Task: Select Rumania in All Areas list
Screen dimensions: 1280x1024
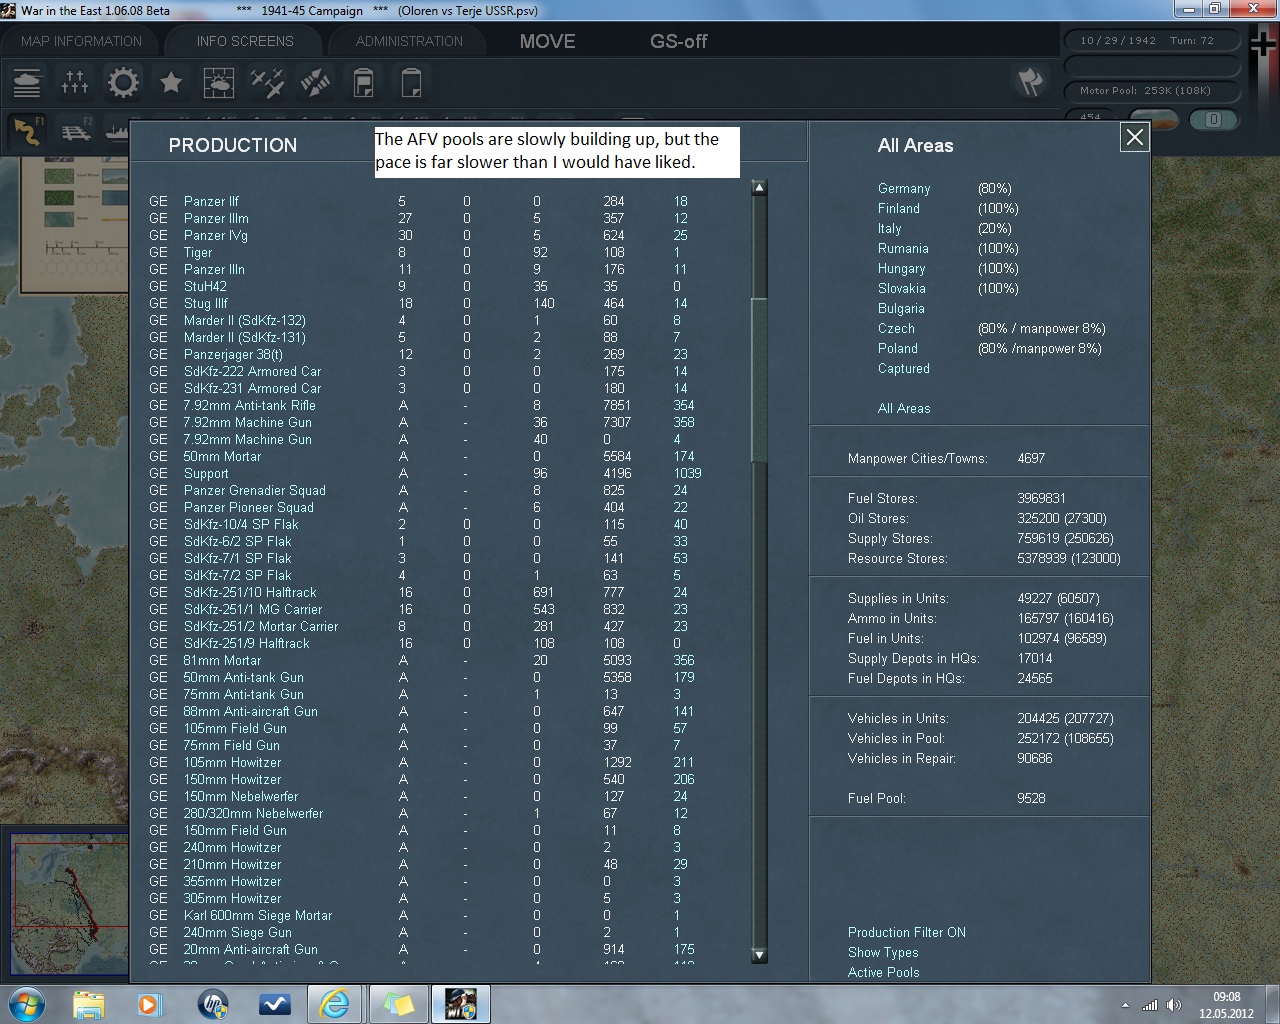Action: (903, 248)
